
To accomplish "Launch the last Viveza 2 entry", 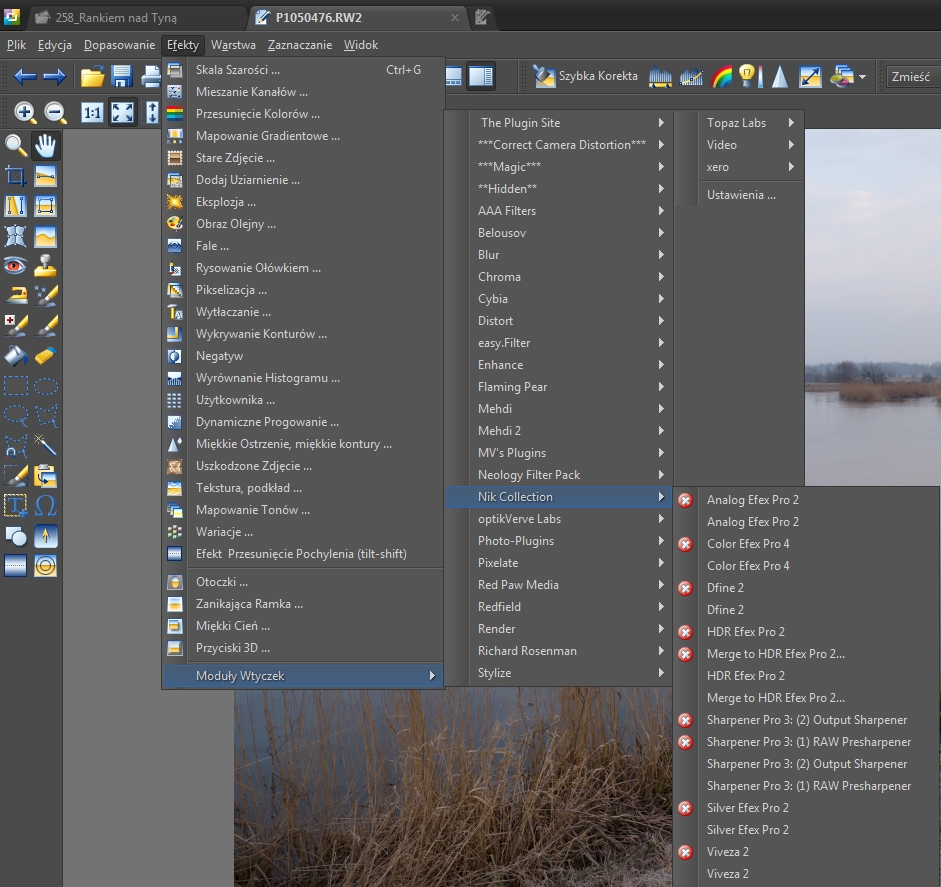I will coord(727,874).
